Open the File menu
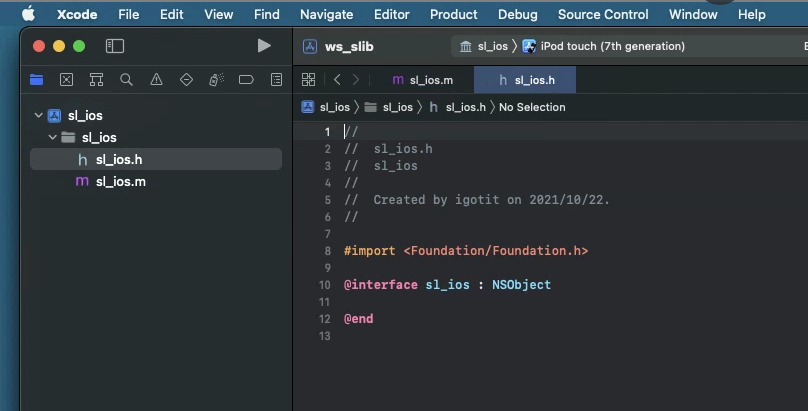This screenshot has height=411, width=808. pyautogui.click(x=128, y=14)
